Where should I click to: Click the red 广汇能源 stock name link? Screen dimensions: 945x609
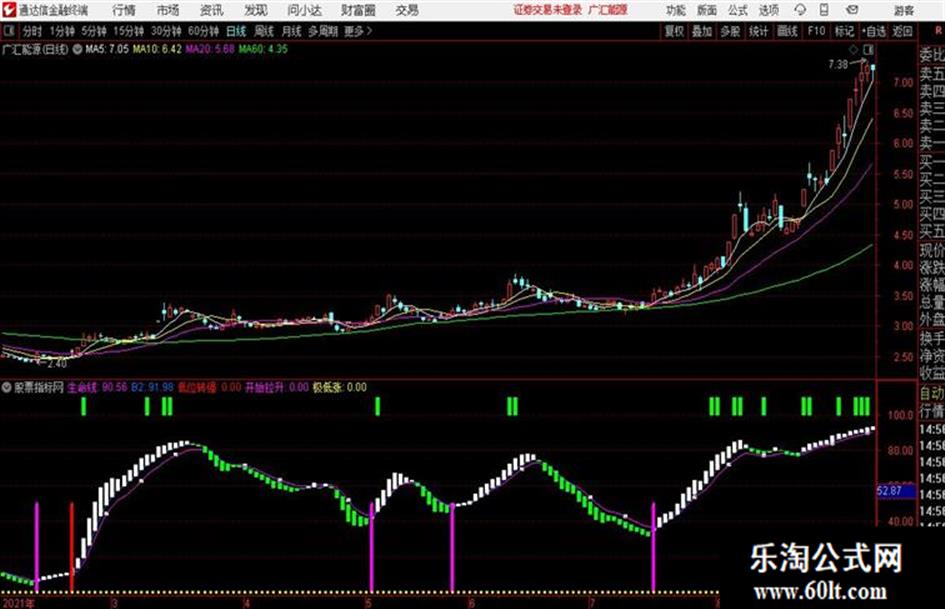tap(608, 10)
